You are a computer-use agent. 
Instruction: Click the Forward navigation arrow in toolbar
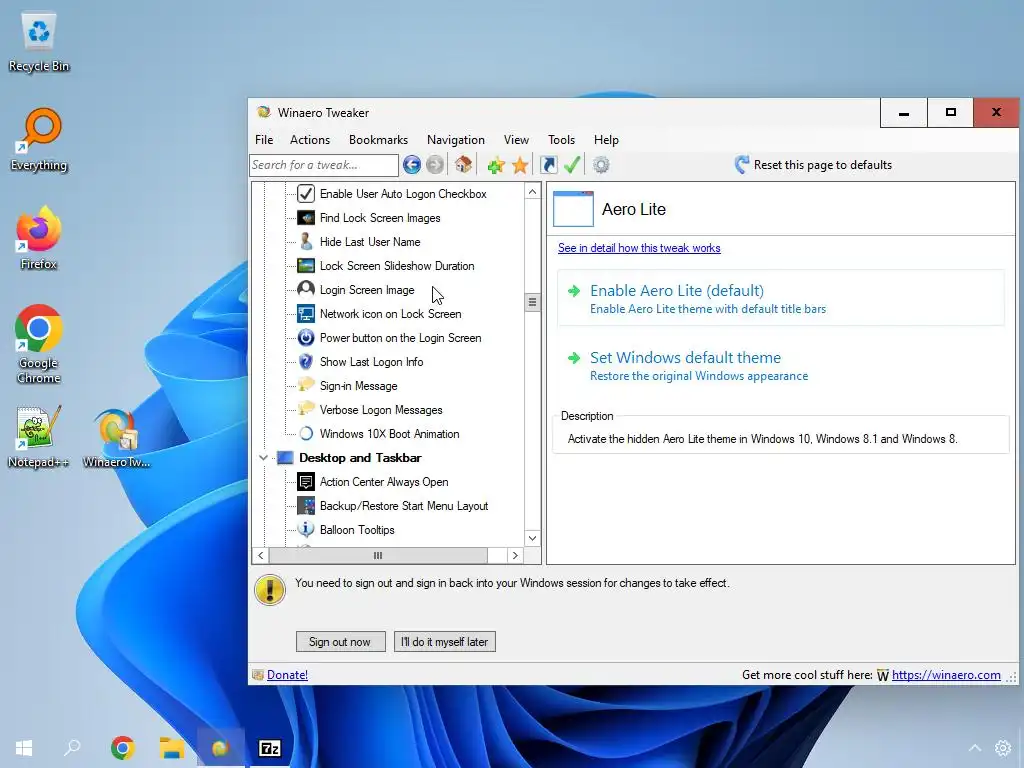click(434, 165)
